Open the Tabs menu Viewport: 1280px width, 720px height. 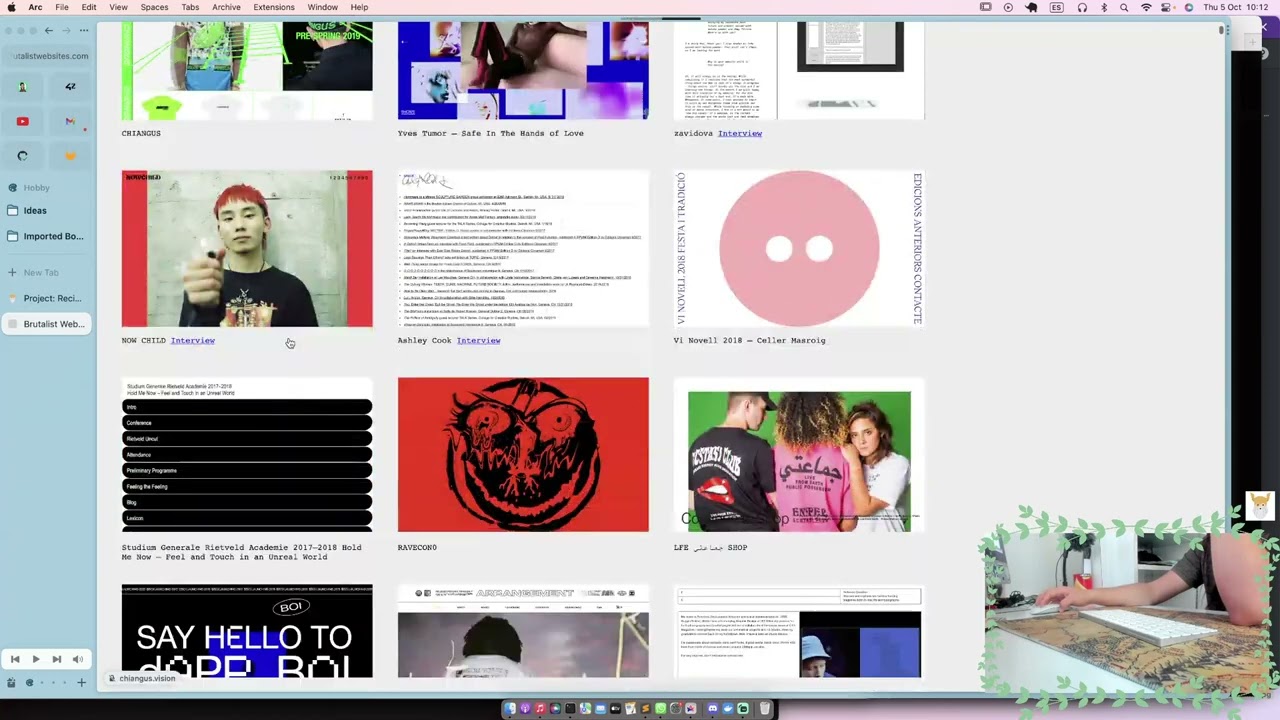click(190, 7)
